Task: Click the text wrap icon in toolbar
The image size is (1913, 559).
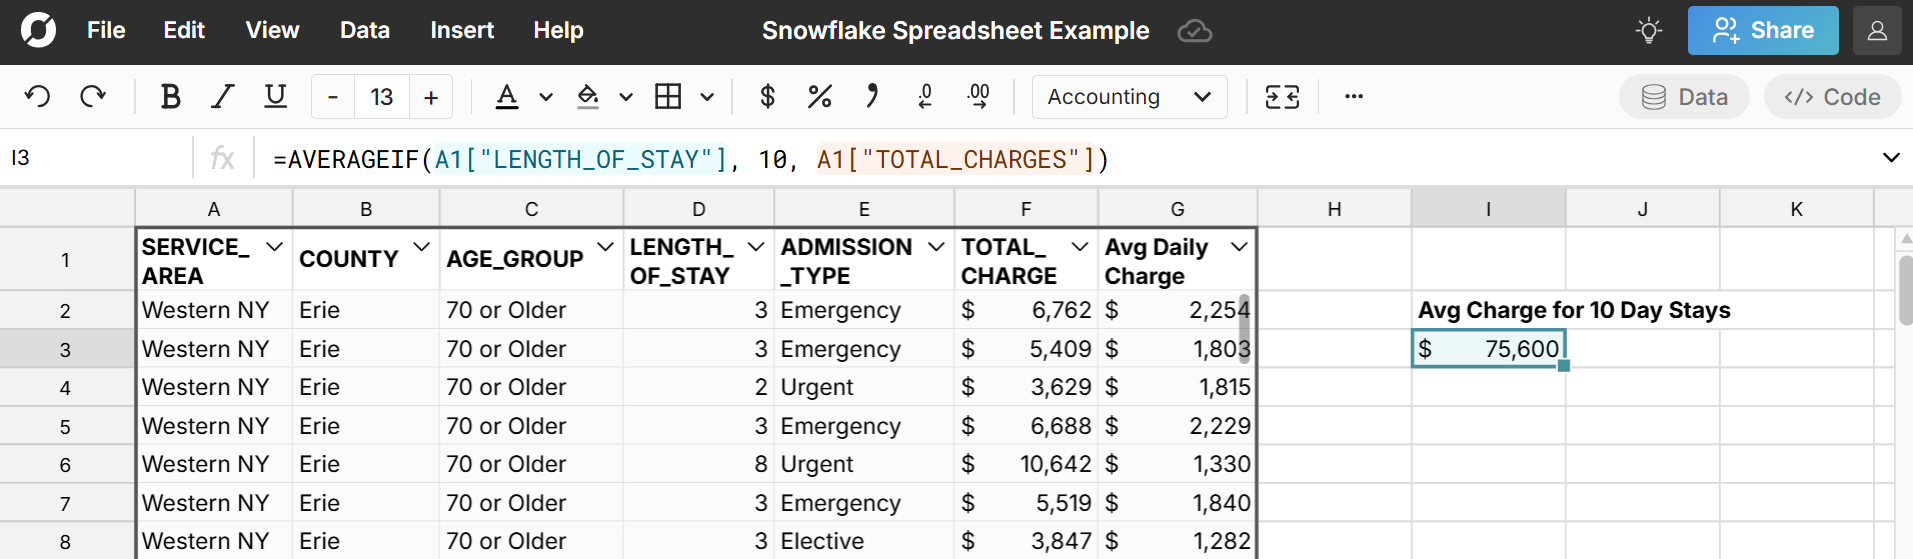Action: (x=1282, y=97)
